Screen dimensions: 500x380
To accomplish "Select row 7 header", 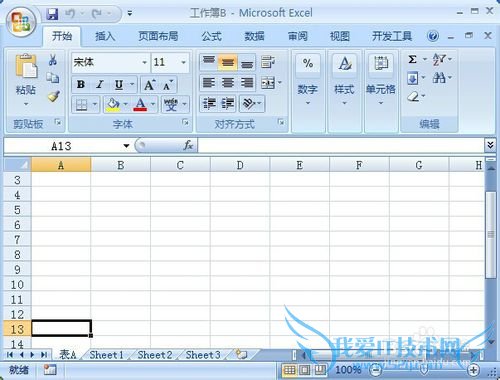I will pyautogui.click(x=17, y=240).
